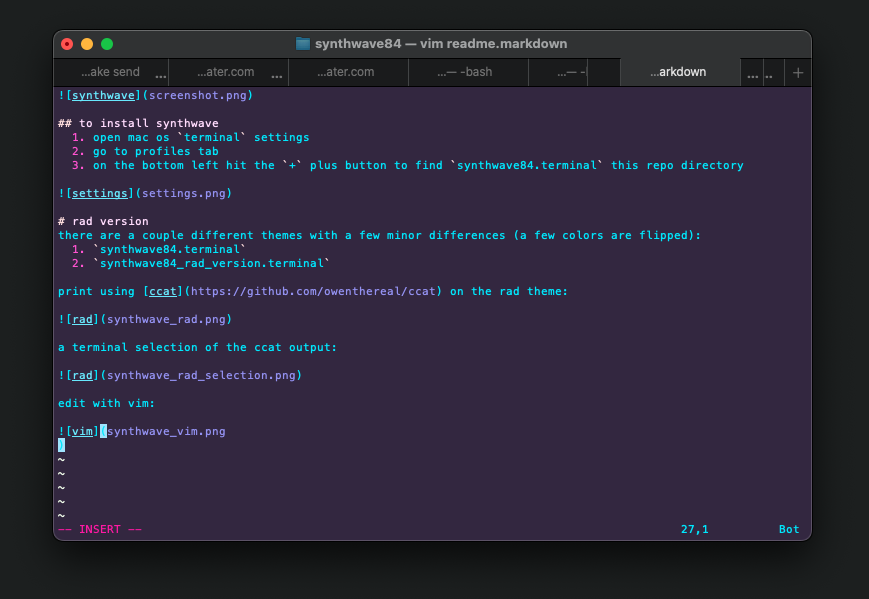Click 'a terminal selection of the ccat output:'
869x599 pixels.
[x=197, y=347]
